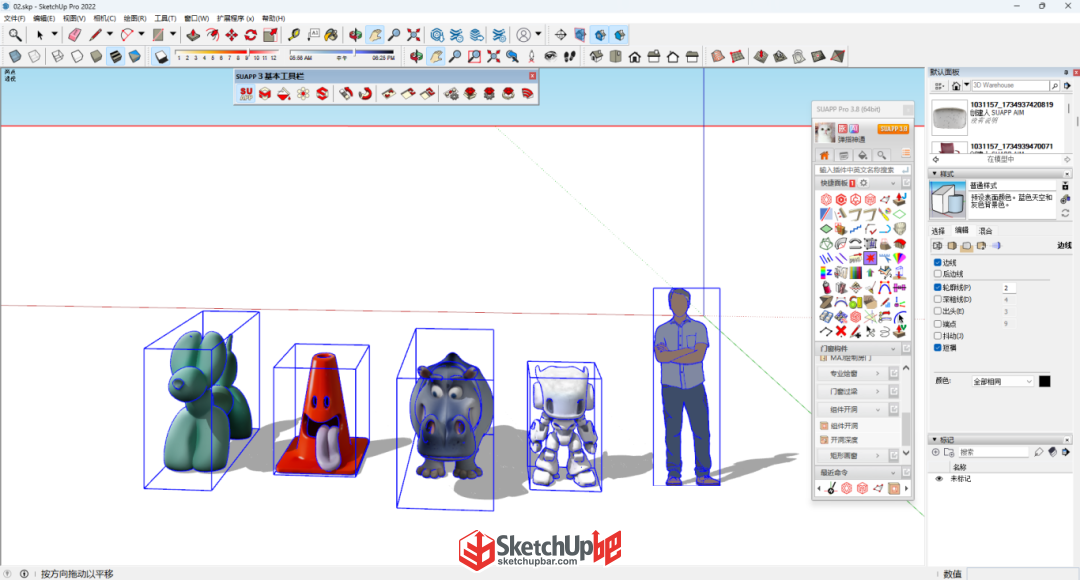This screenshot has width=1080, height=580.
Task: Toggle the 后边线 back edges checkbox
Action: pos(937,274)
